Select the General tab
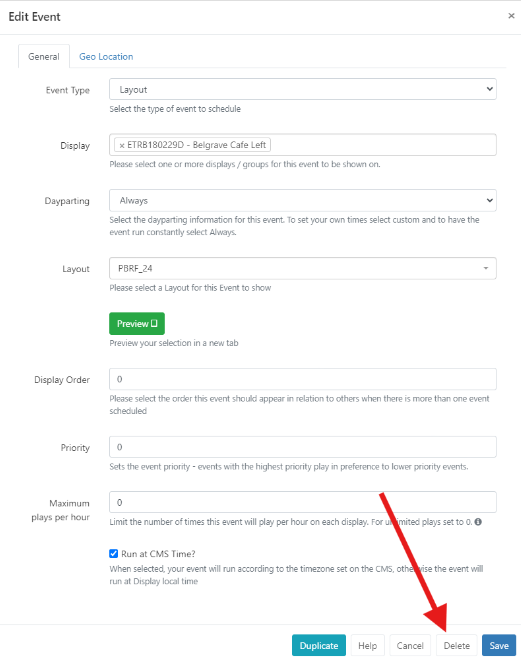The height and width of the screenshot is (664, 521). click(44, 57)
